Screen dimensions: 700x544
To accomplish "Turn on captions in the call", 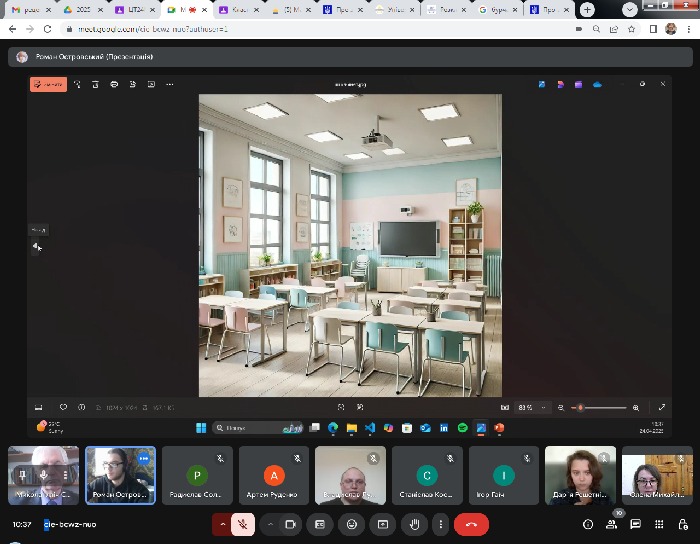I will point(320,524).
